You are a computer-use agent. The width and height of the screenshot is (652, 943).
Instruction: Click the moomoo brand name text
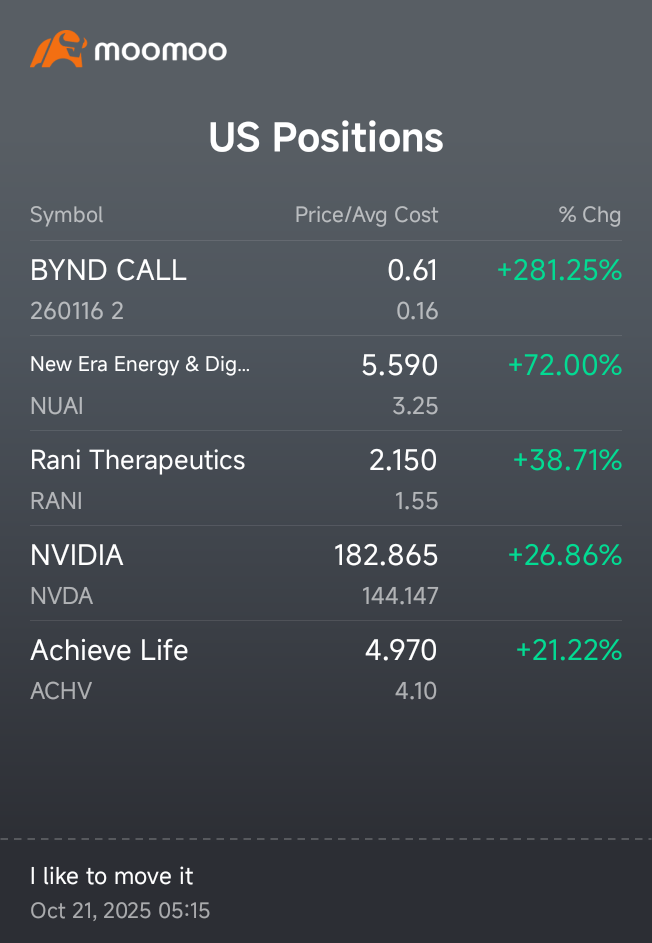(161, 51)
